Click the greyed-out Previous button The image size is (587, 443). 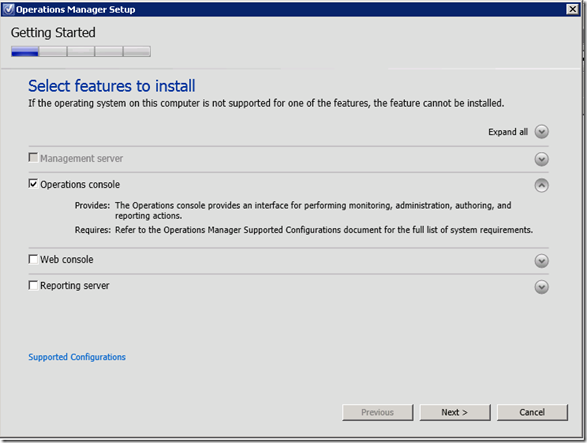point(377,412)
